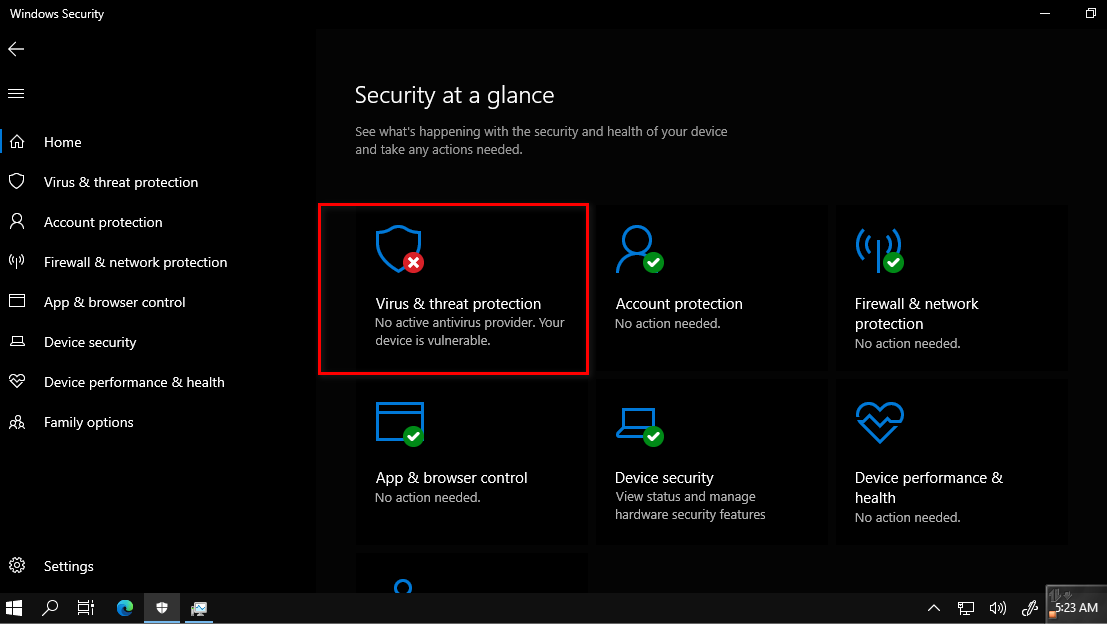
Task: Click the volume speaker icon in tray
Action: coord(998,608)
